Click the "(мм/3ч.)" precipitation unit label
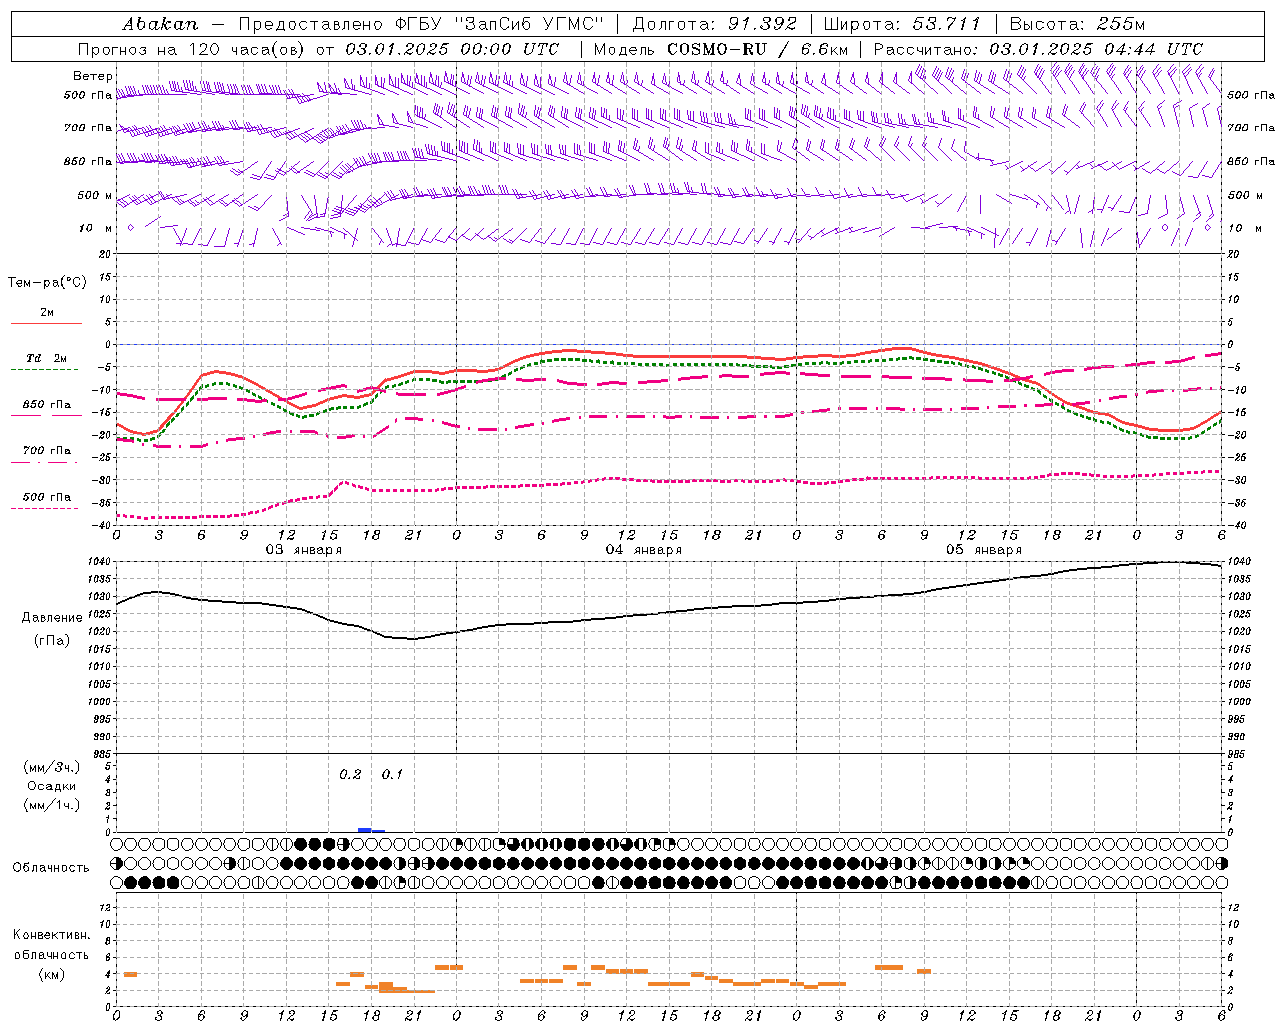Image resolution: width=1280 pixels, height=1024 pixels. [52, 767]
